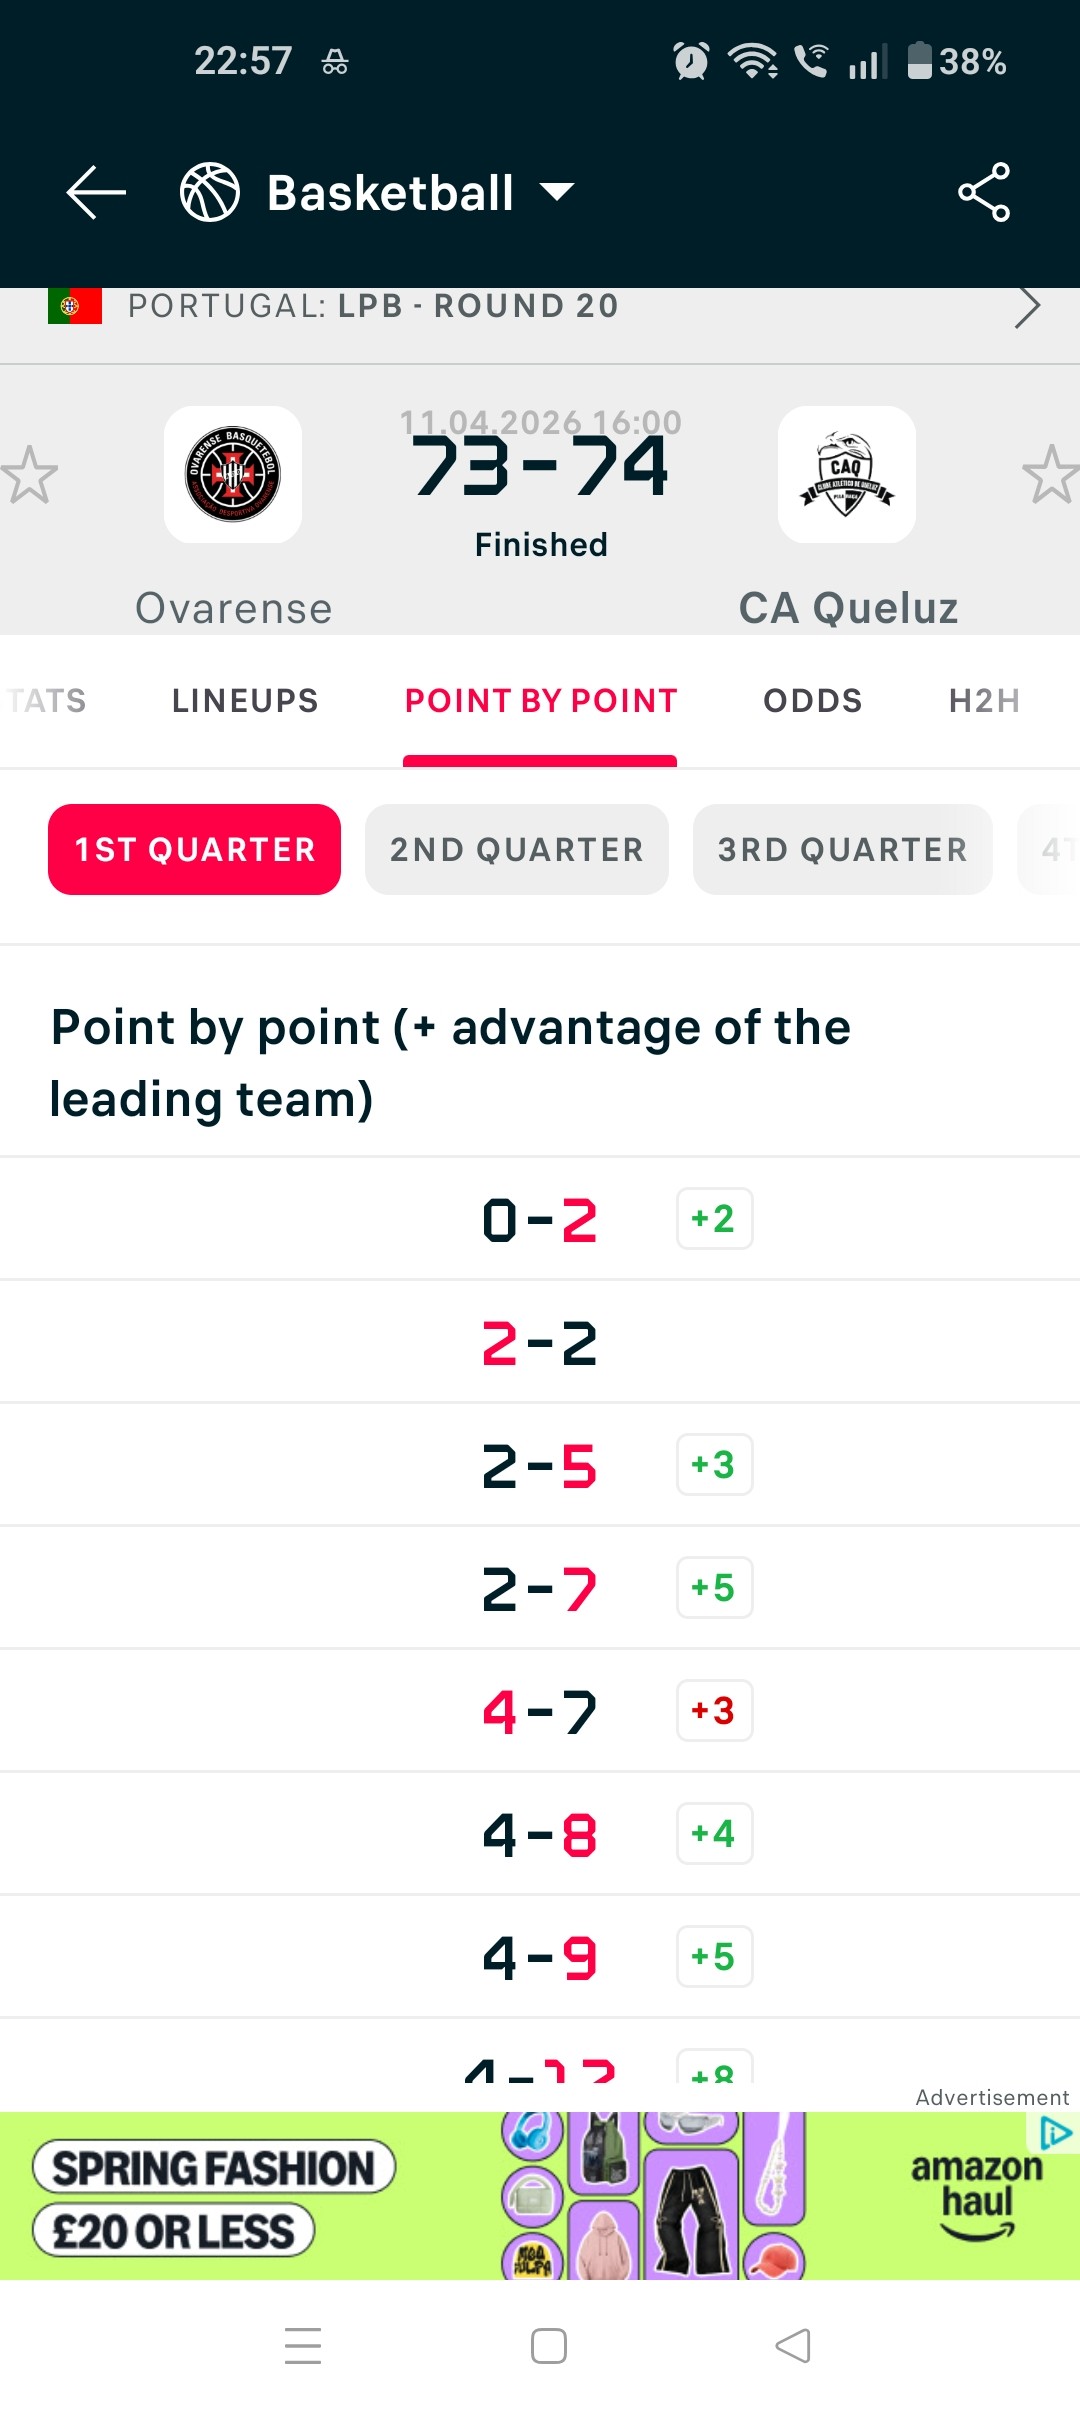Open Ovarense team logo
Viewport: 1080px width, 2412px height.
coord(233,474)
